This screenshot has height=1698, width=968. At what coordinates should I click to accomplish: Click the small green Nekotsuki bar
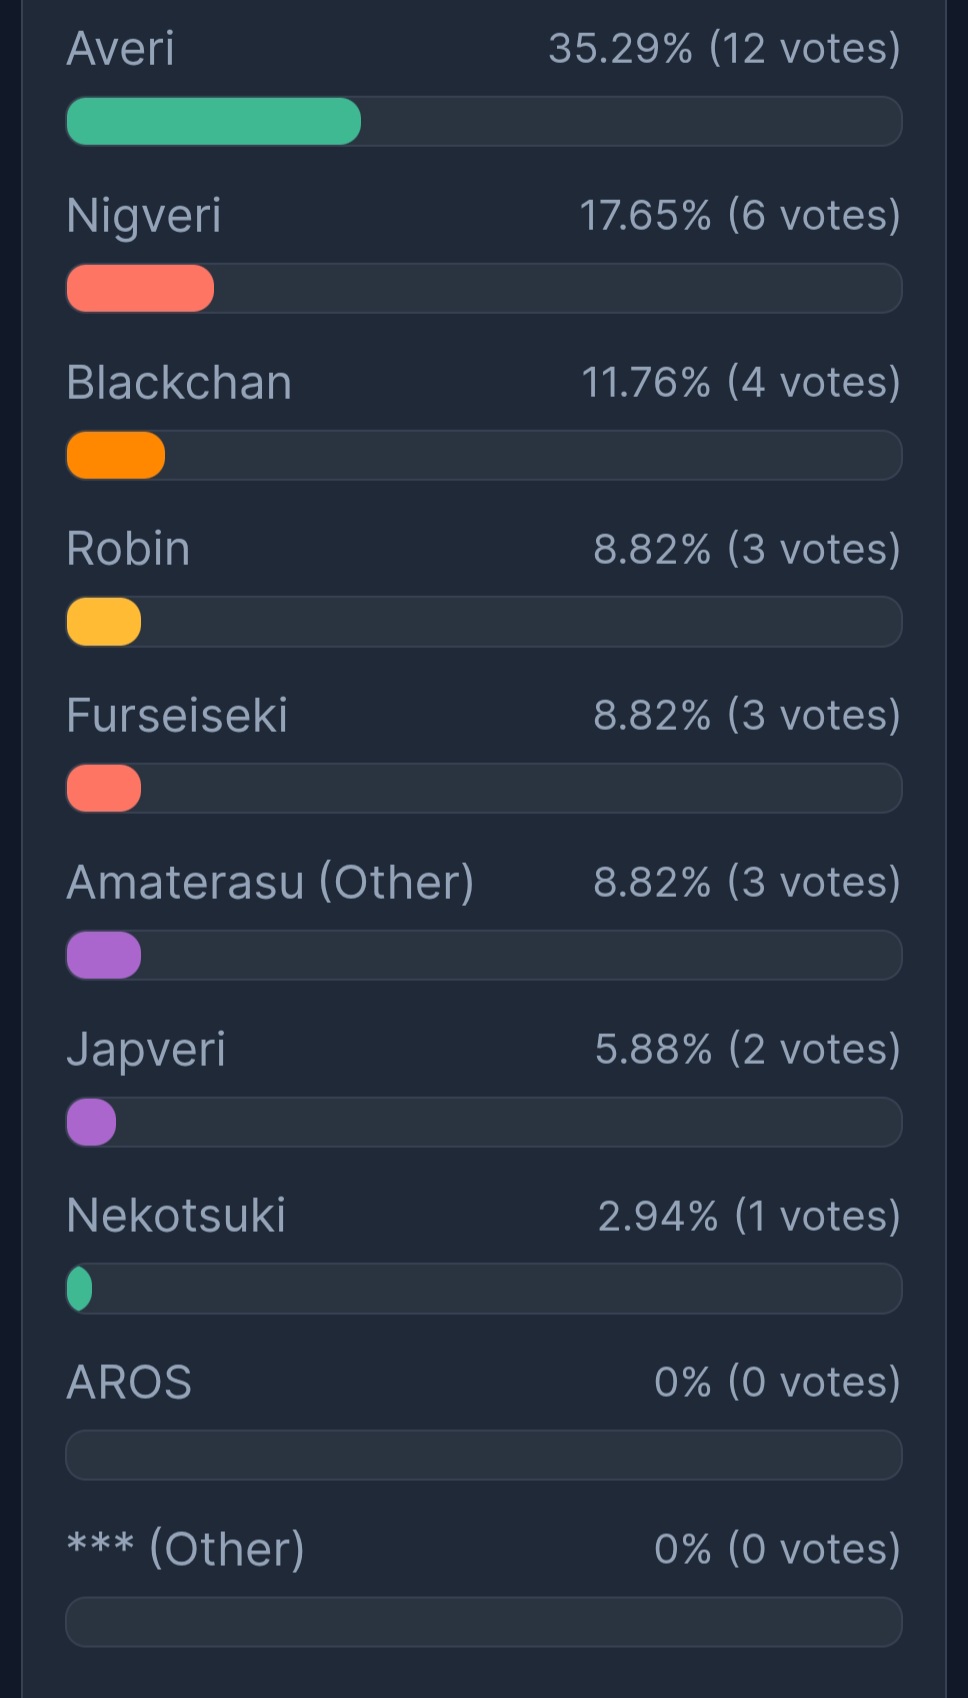pos(80,1288)
